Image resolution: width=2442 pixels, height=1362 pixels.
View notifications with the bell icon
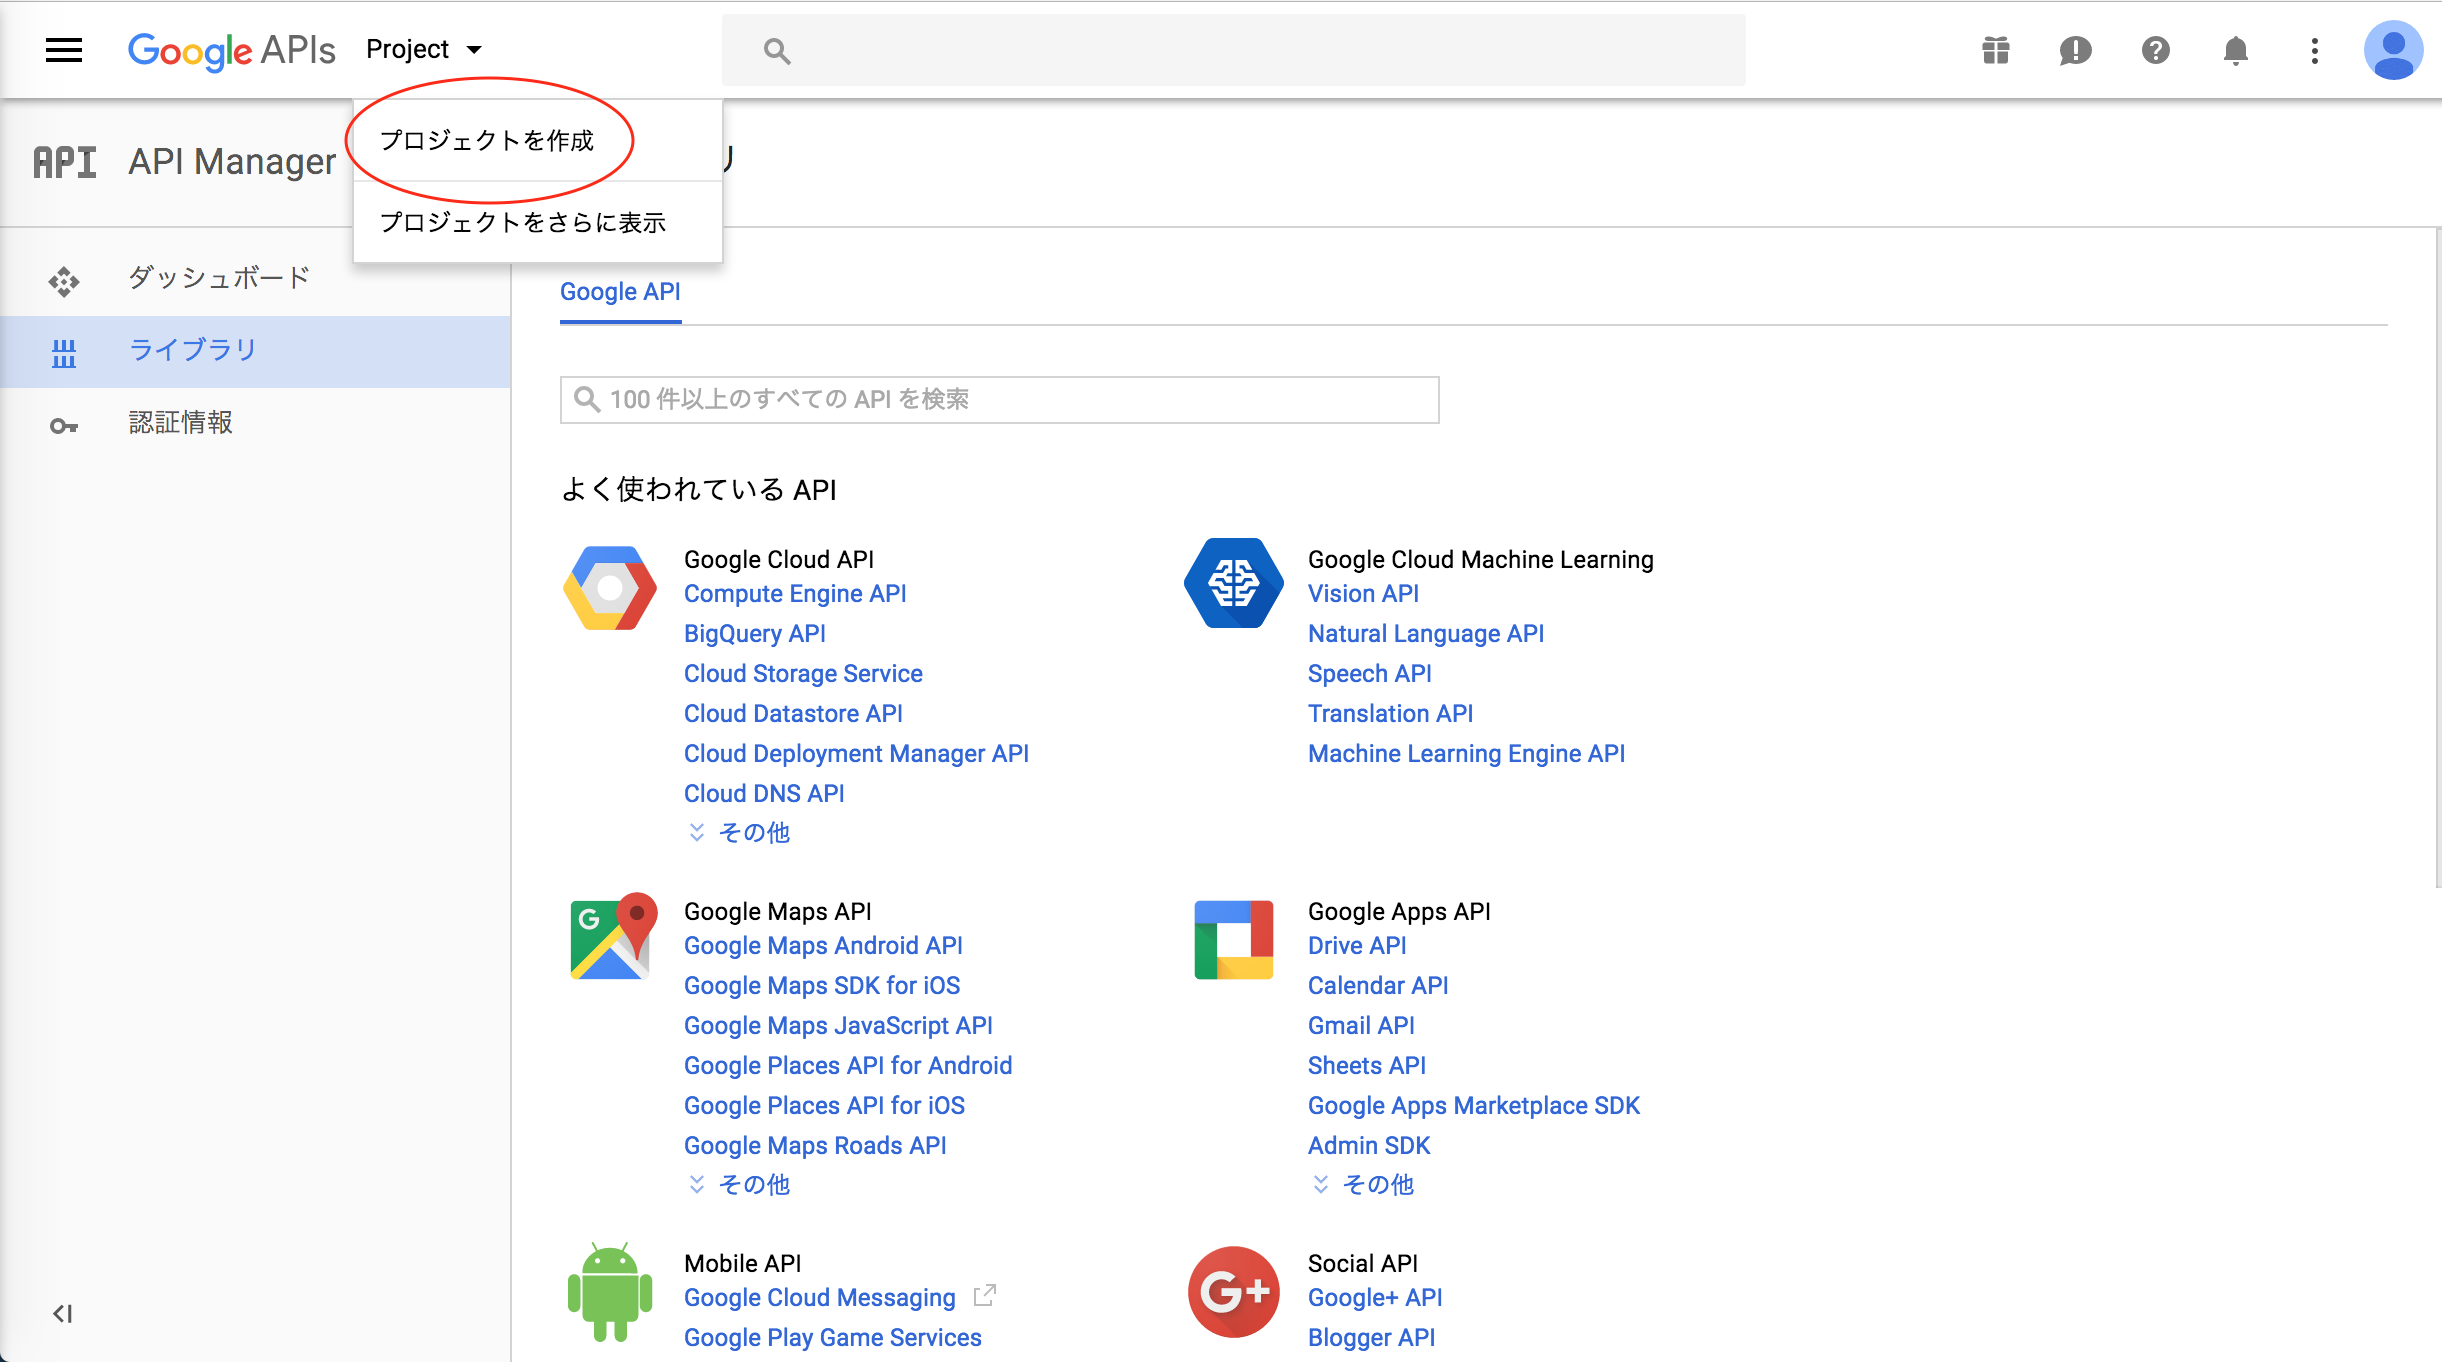[x=2235, y=50]
